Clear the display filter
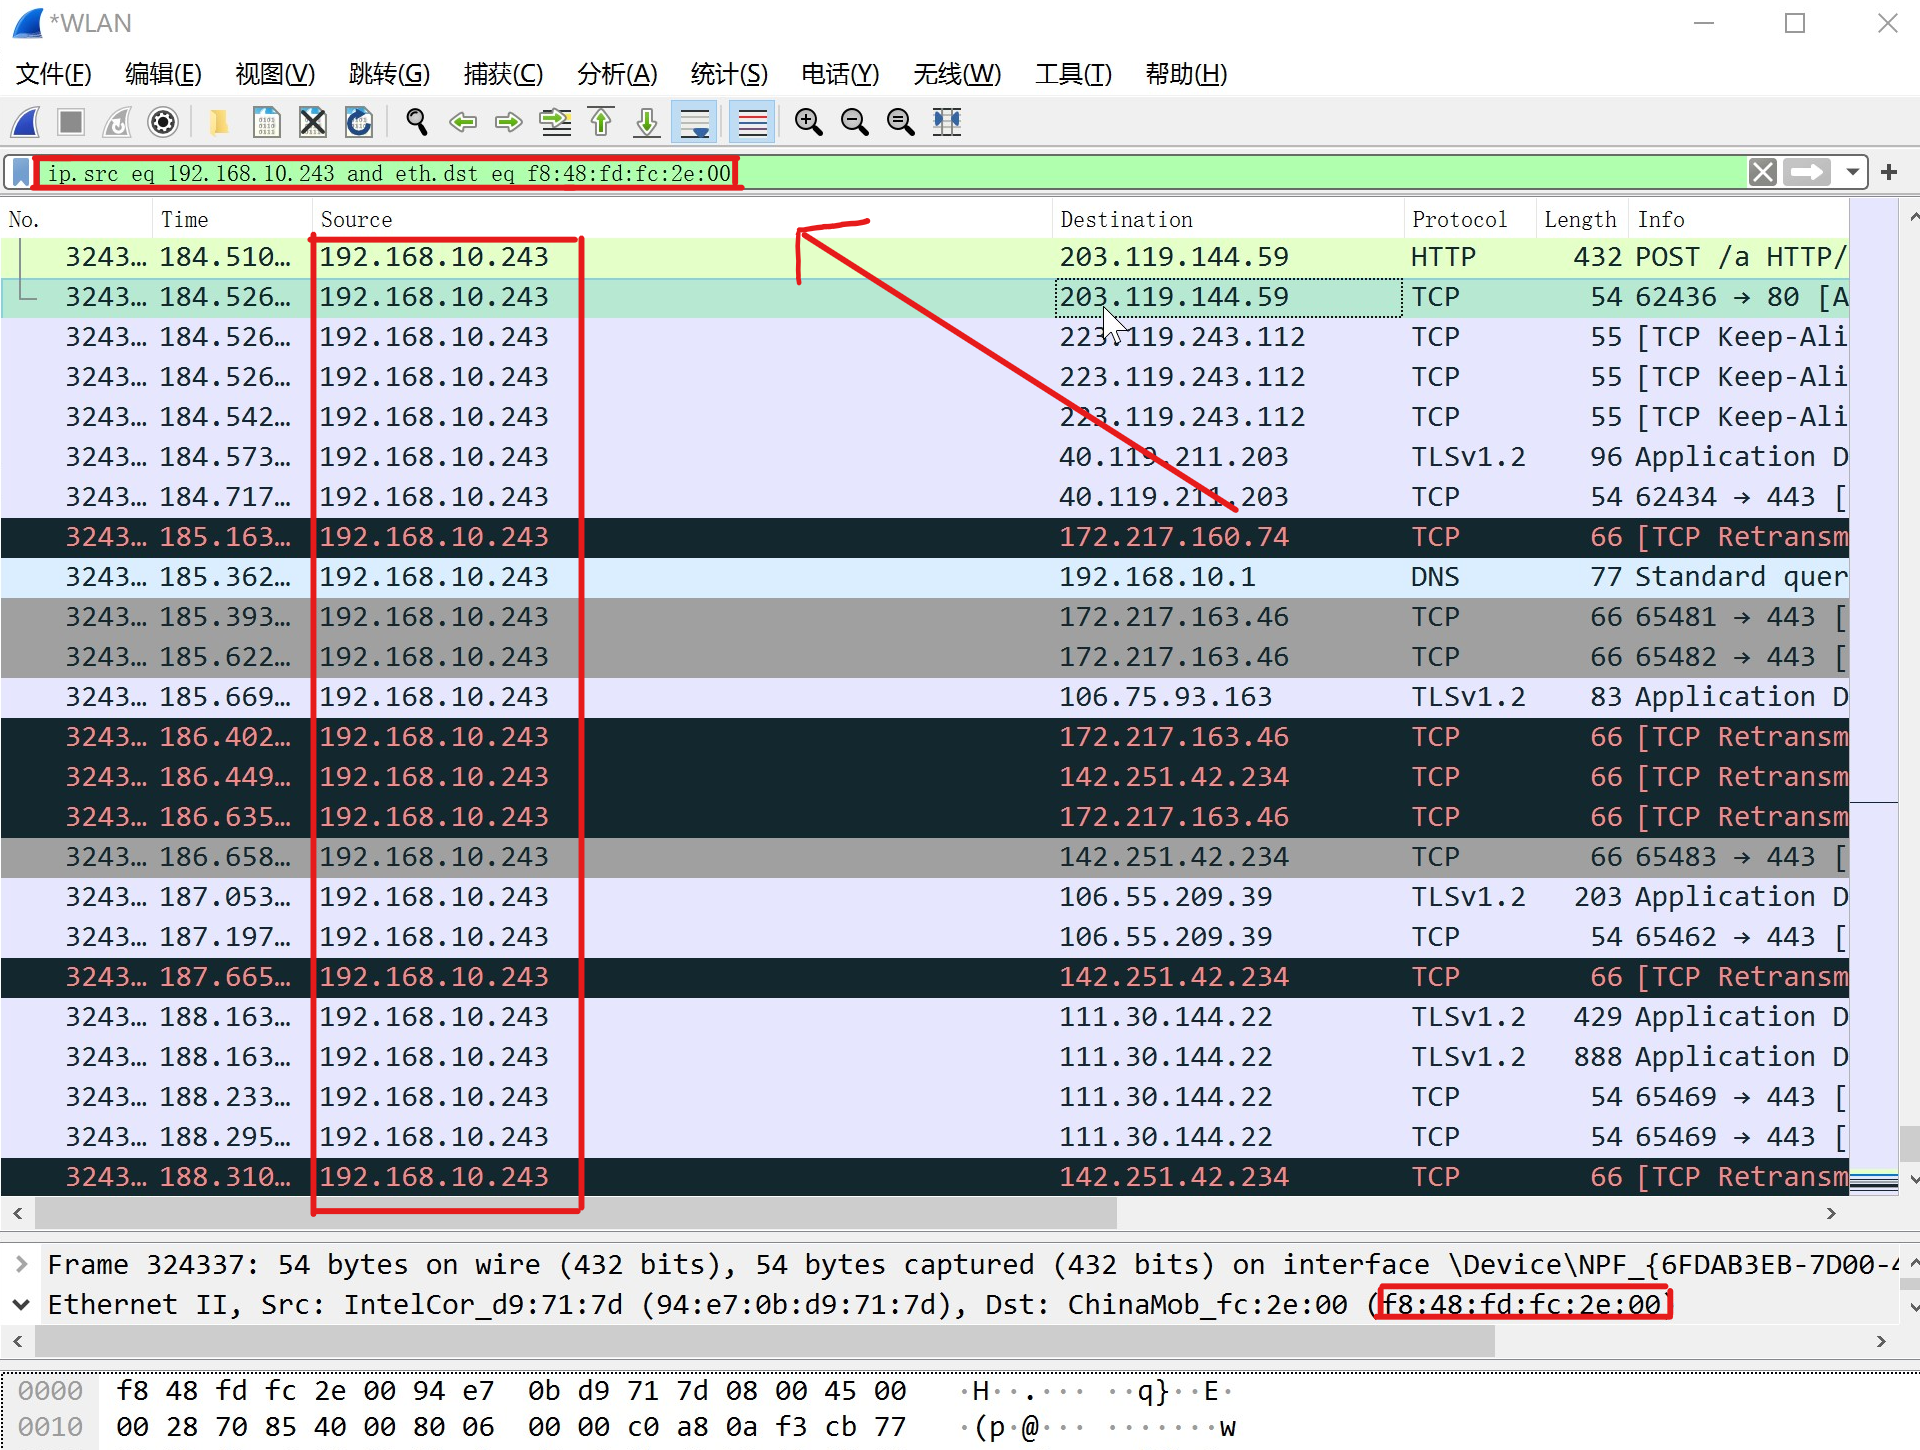This screenshot has width=1920, height=1450. point(1763,172)
